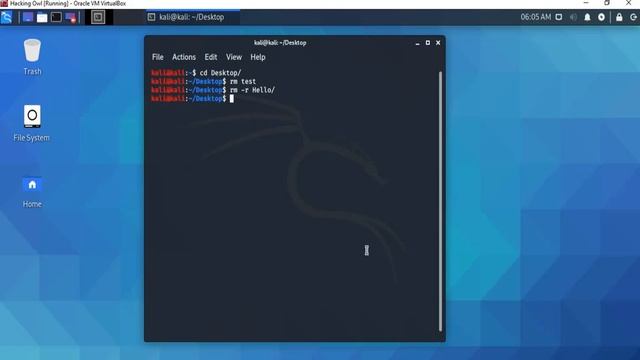
Task: Select the kali@kali: ~/Desktop taskbar button
Action: [193, 17]
